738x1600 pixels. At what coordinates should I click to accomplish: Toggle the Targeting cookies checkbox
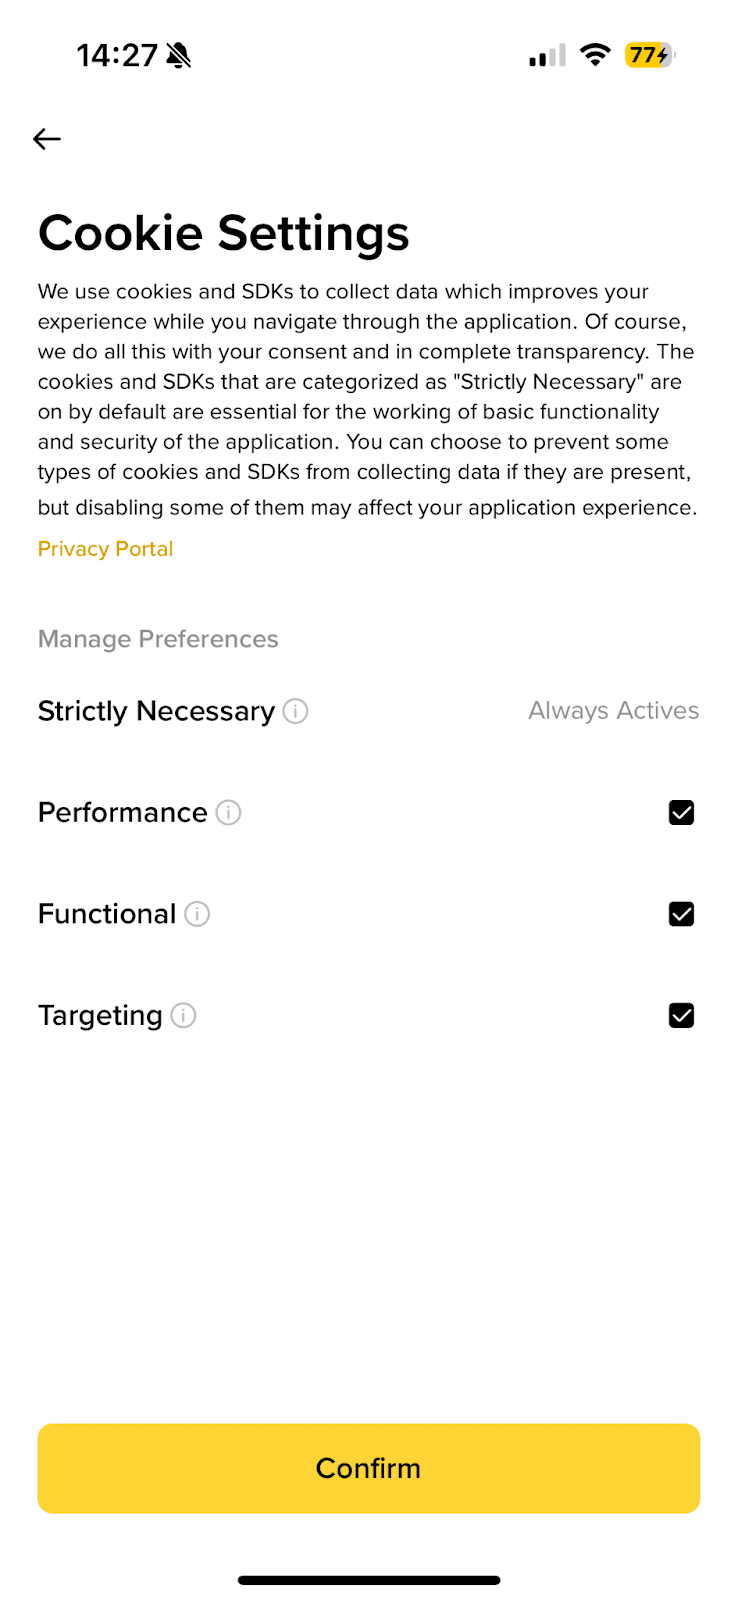[x=681, y=1016]
